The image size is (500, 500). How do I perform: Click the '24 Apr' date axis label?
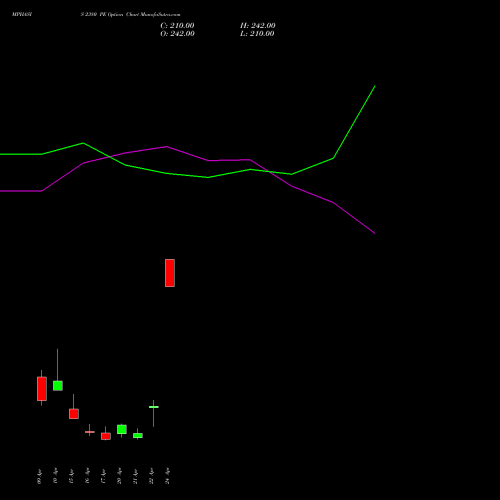(x=168, y=476)
